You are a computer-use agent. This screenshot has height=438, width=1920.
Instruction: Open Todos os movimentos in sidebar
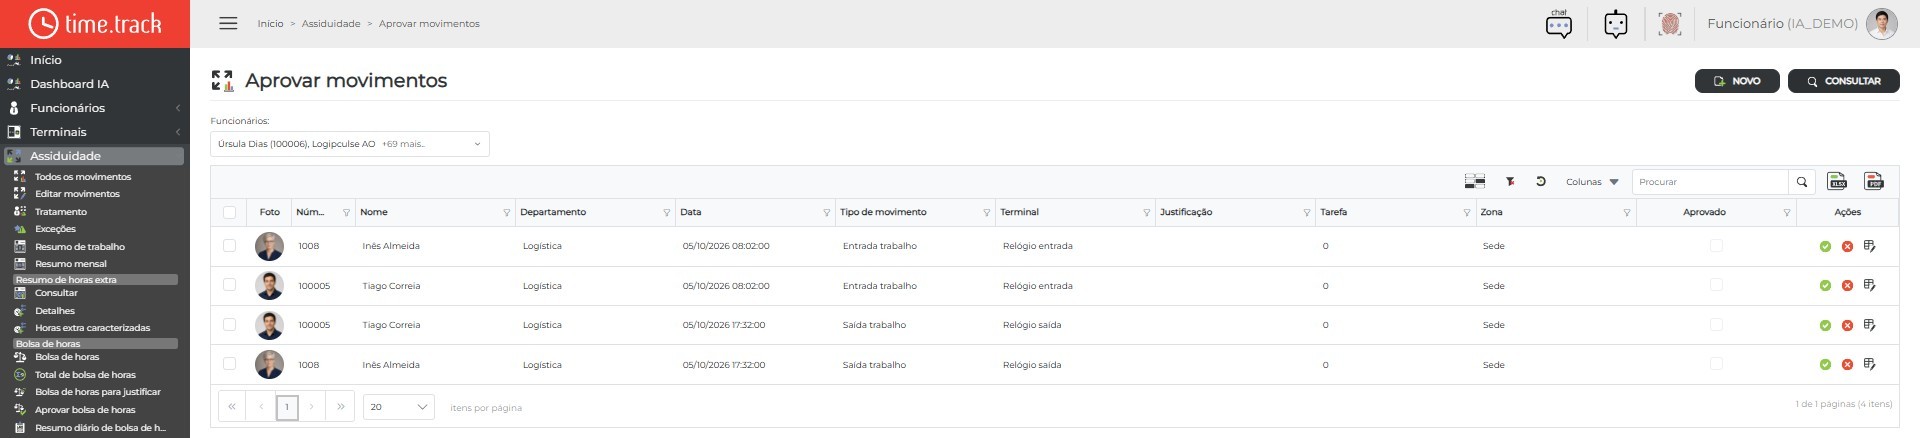tap(83, 177)
